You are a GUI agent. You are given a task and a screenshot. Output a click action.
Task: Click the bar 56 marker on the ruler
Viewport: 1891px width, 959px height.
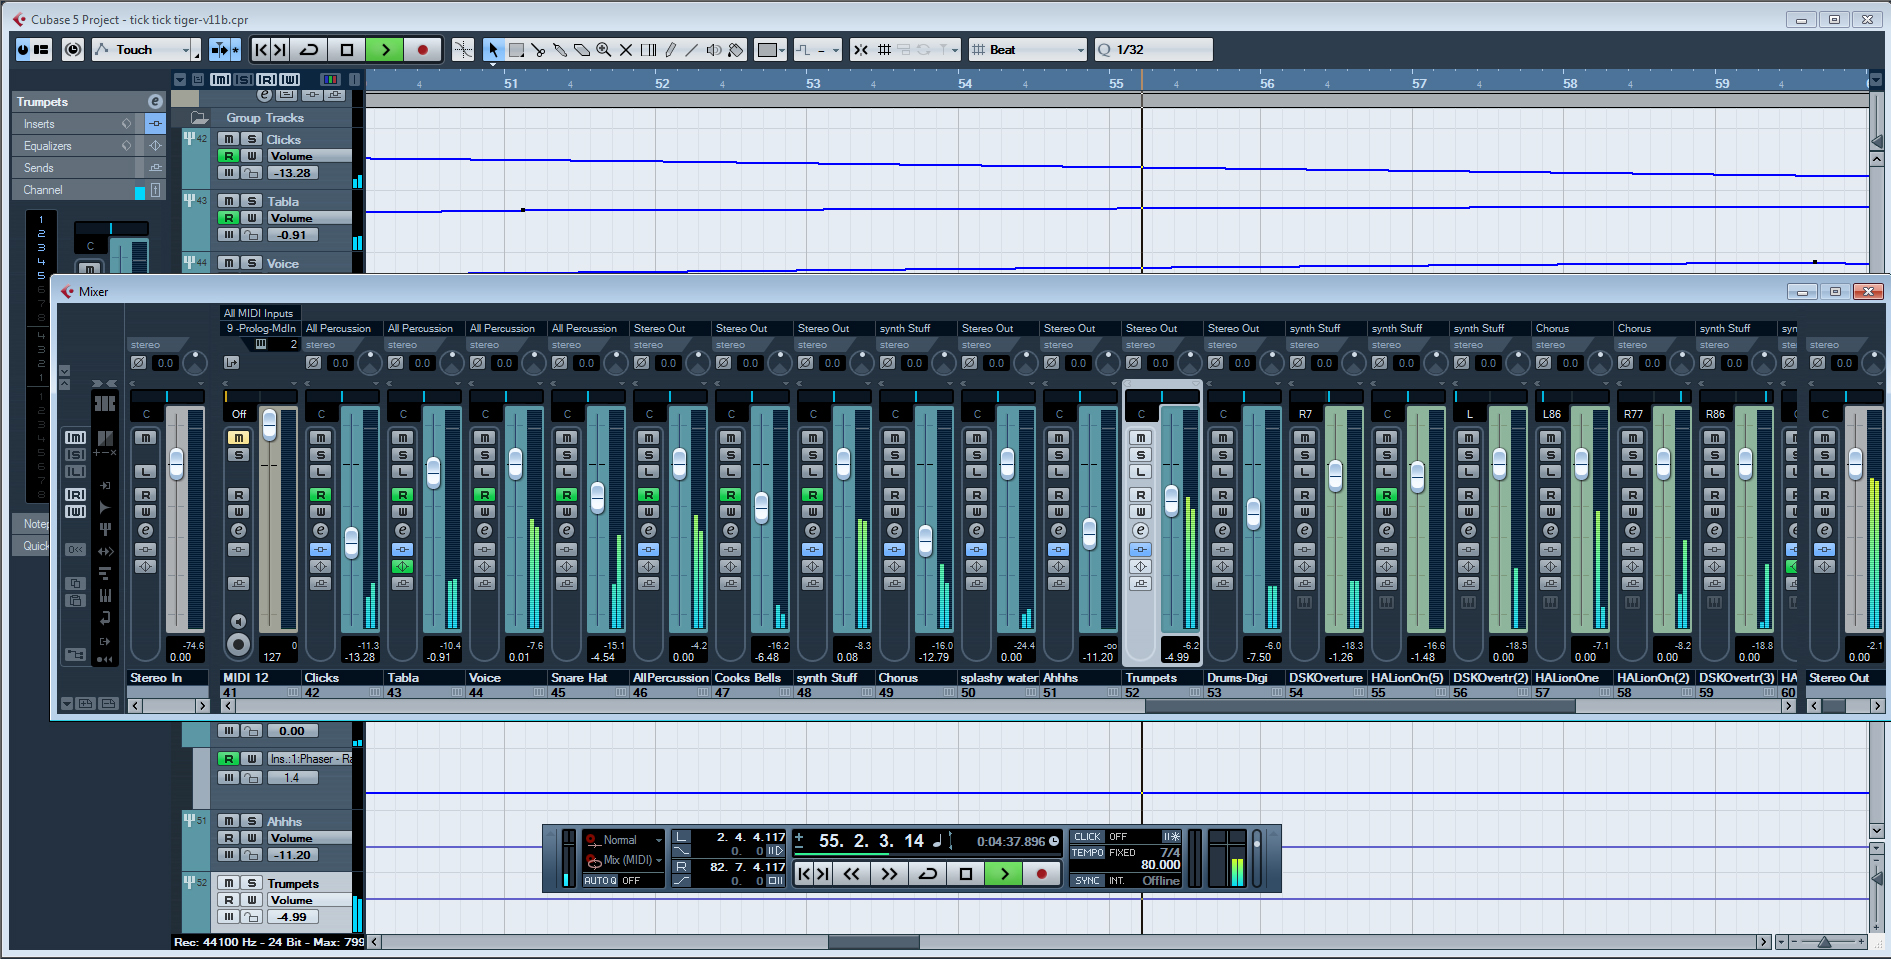tap(1266, 83)
